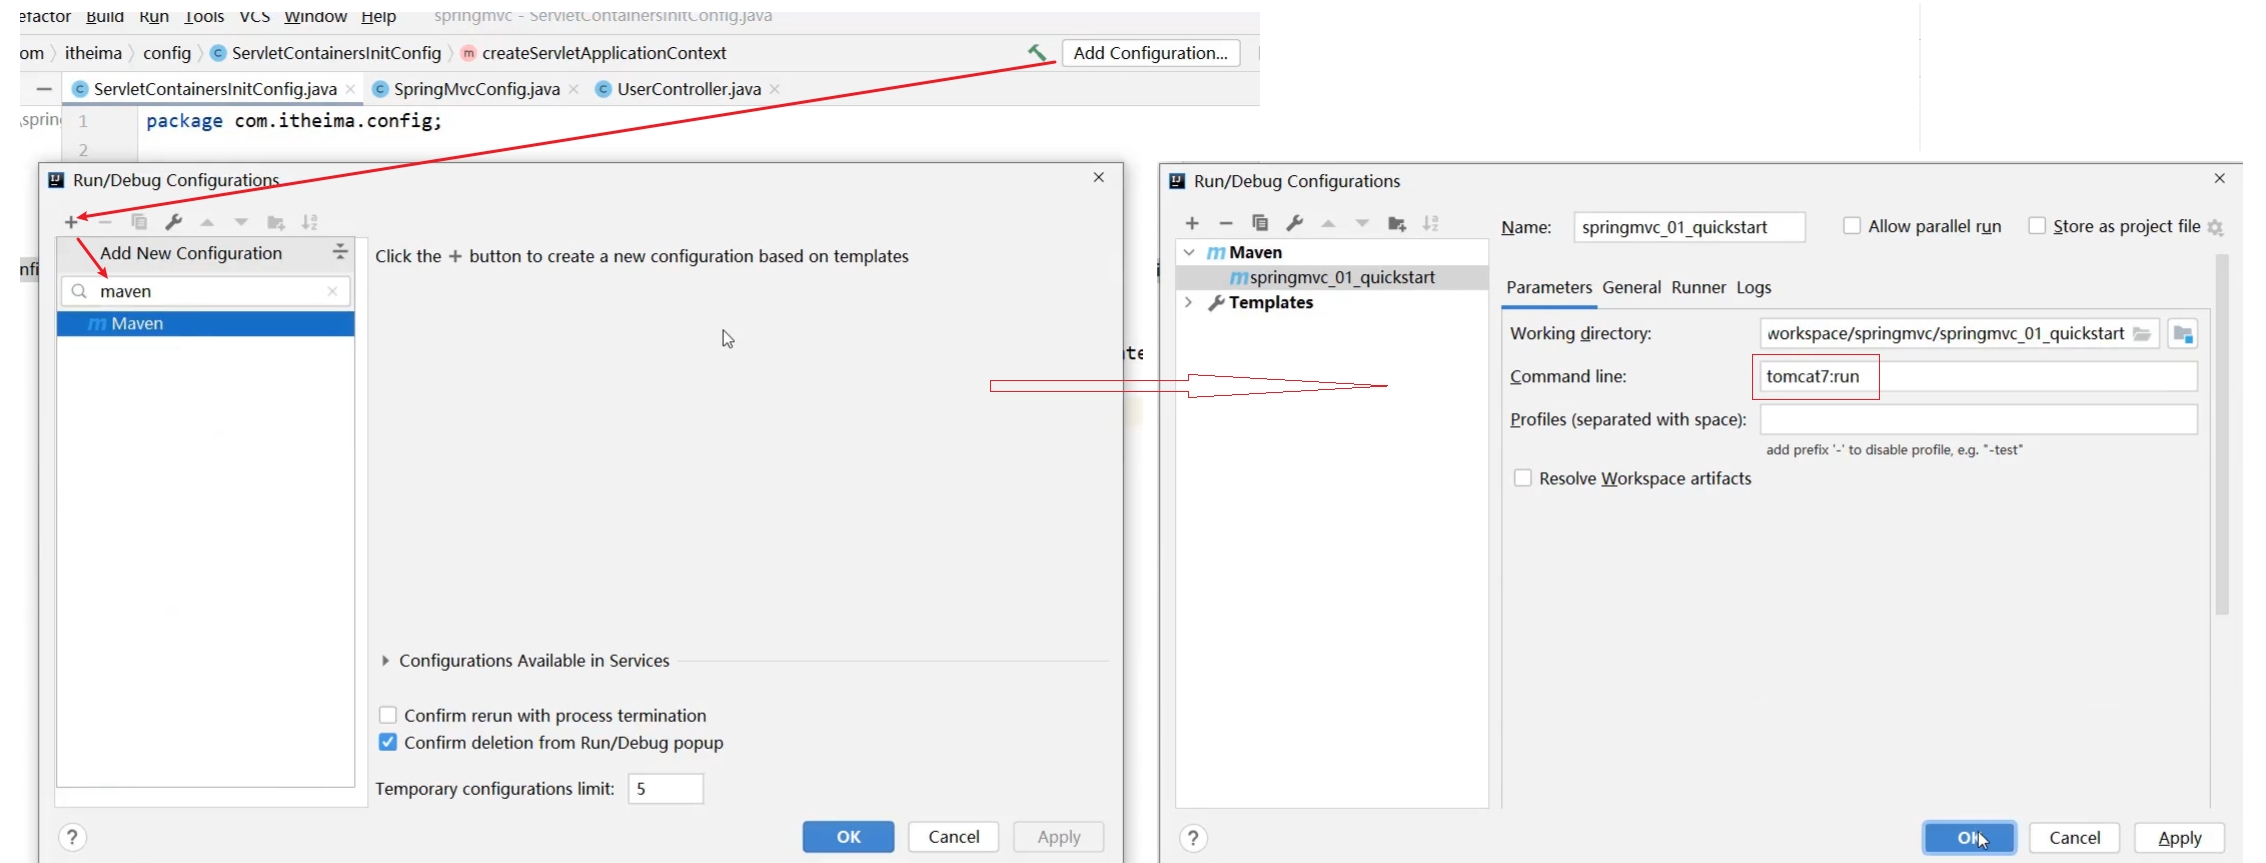Expand the Templates tree node
Screen dimensions: 2266x863
pos(1188,302)
